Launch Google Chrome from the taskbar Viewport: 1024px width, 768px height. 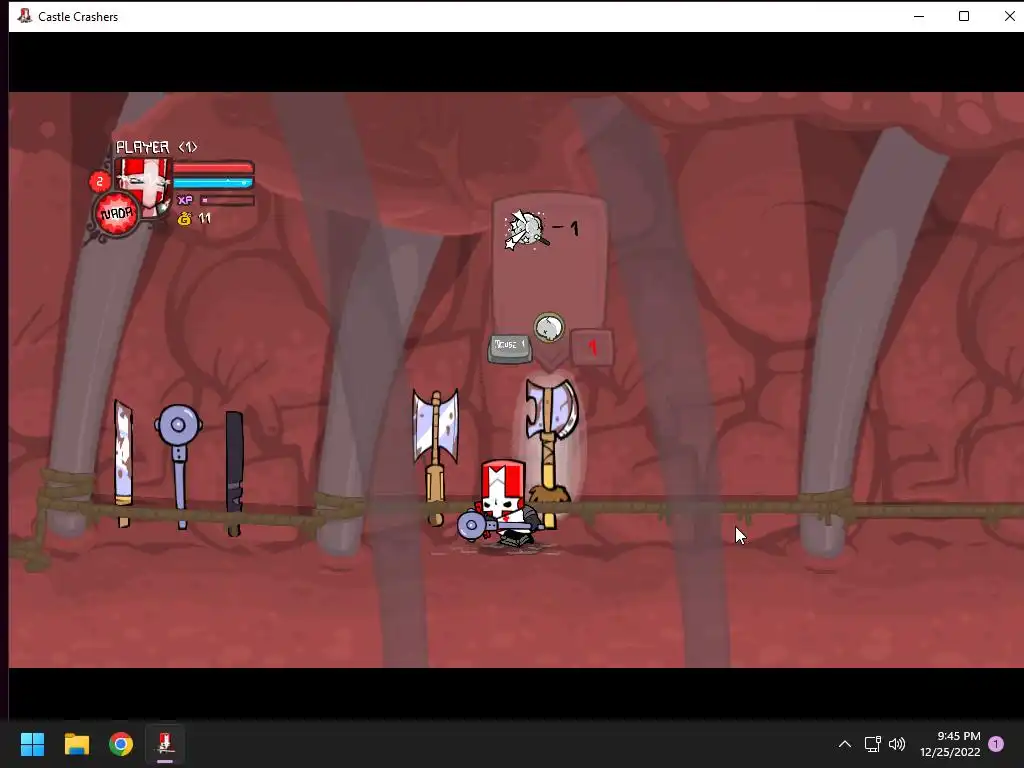(x=121, y=744)
